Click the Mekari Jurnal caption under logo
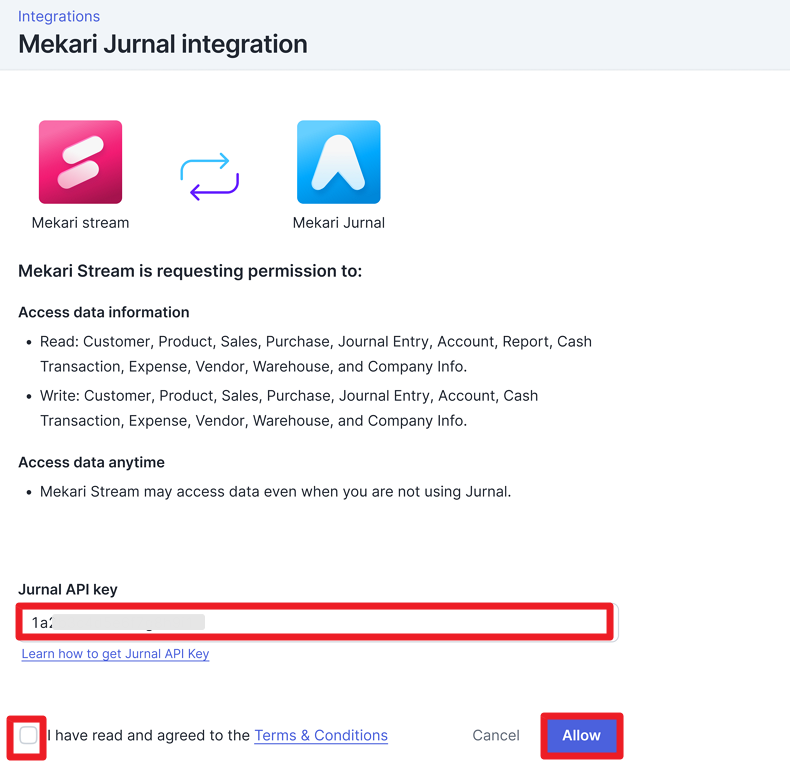Screen dimensions: 790x784 click(x=339, y=223)
